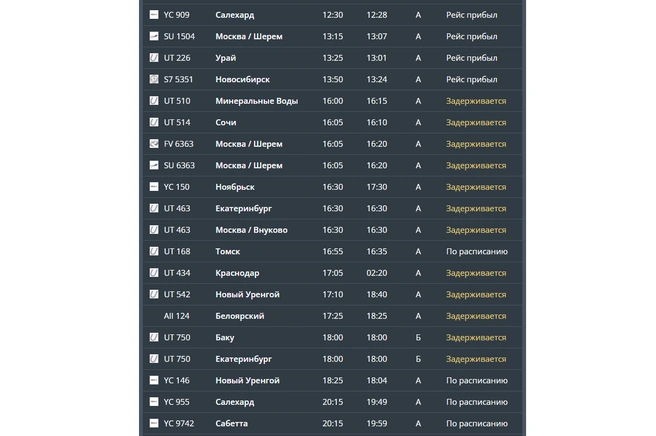656x436 pixels.
Task: Click the Новый Уренгой origin in the UT 542 row
Action: [x=247, y=294]
